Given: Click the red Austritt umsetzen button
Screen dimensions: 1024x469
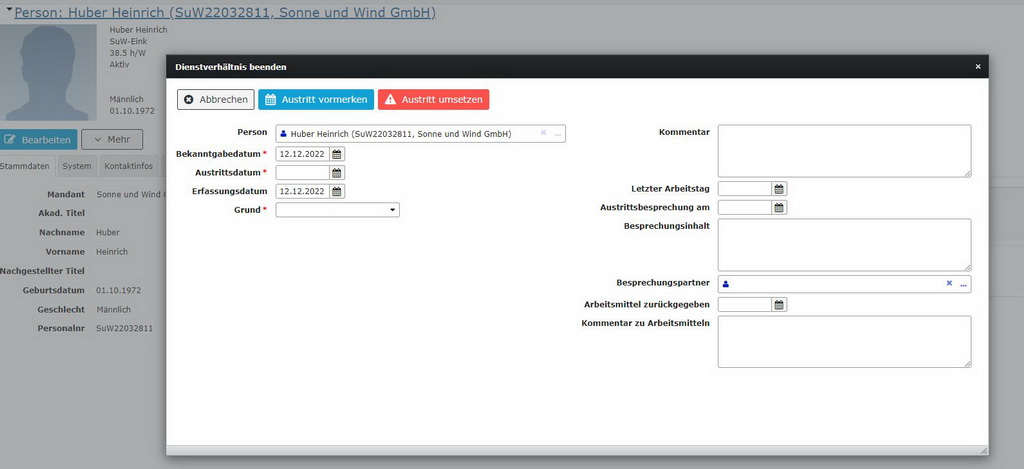Looking at the screenshot, I should (434, 99).
